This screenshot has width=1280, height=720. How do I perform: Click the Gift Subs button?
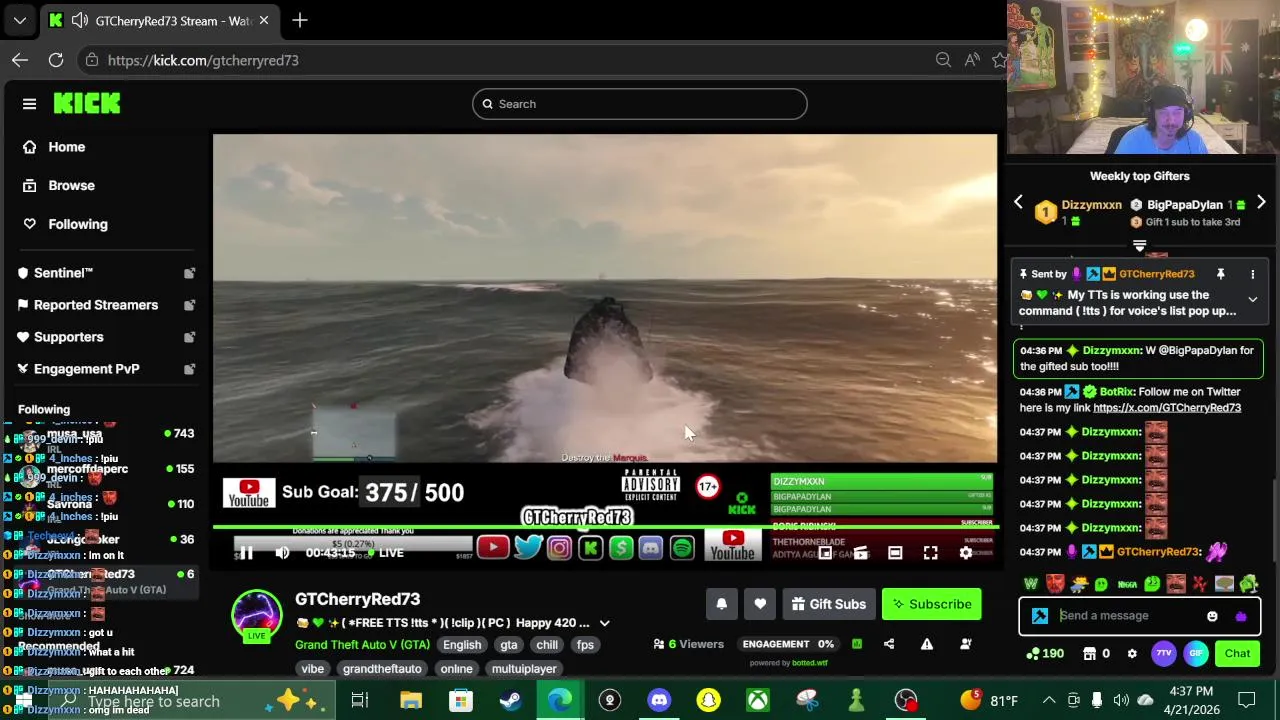pos(829,604)
